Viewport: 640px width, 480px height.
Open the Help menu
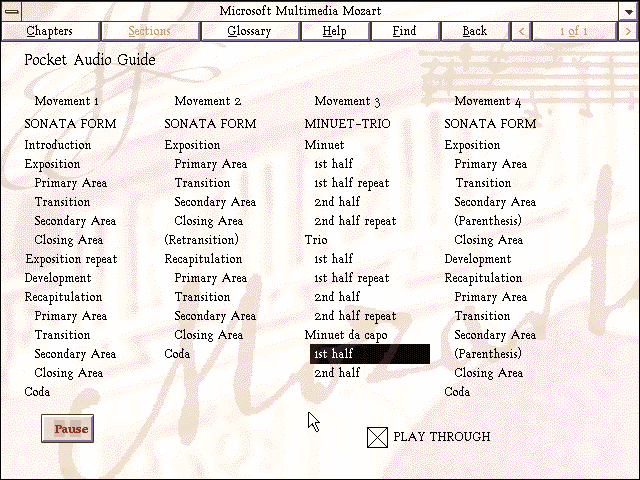click(335, 31)
